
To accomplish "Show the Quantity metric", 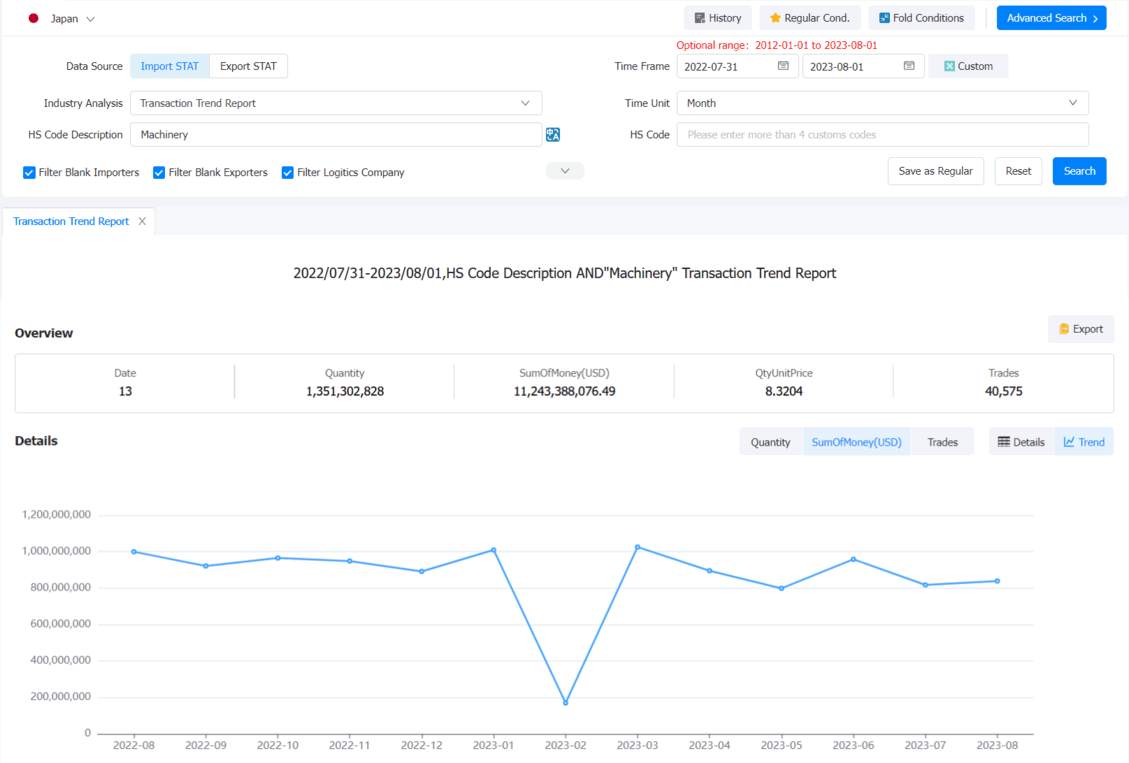I will click(x=770, y=442).
